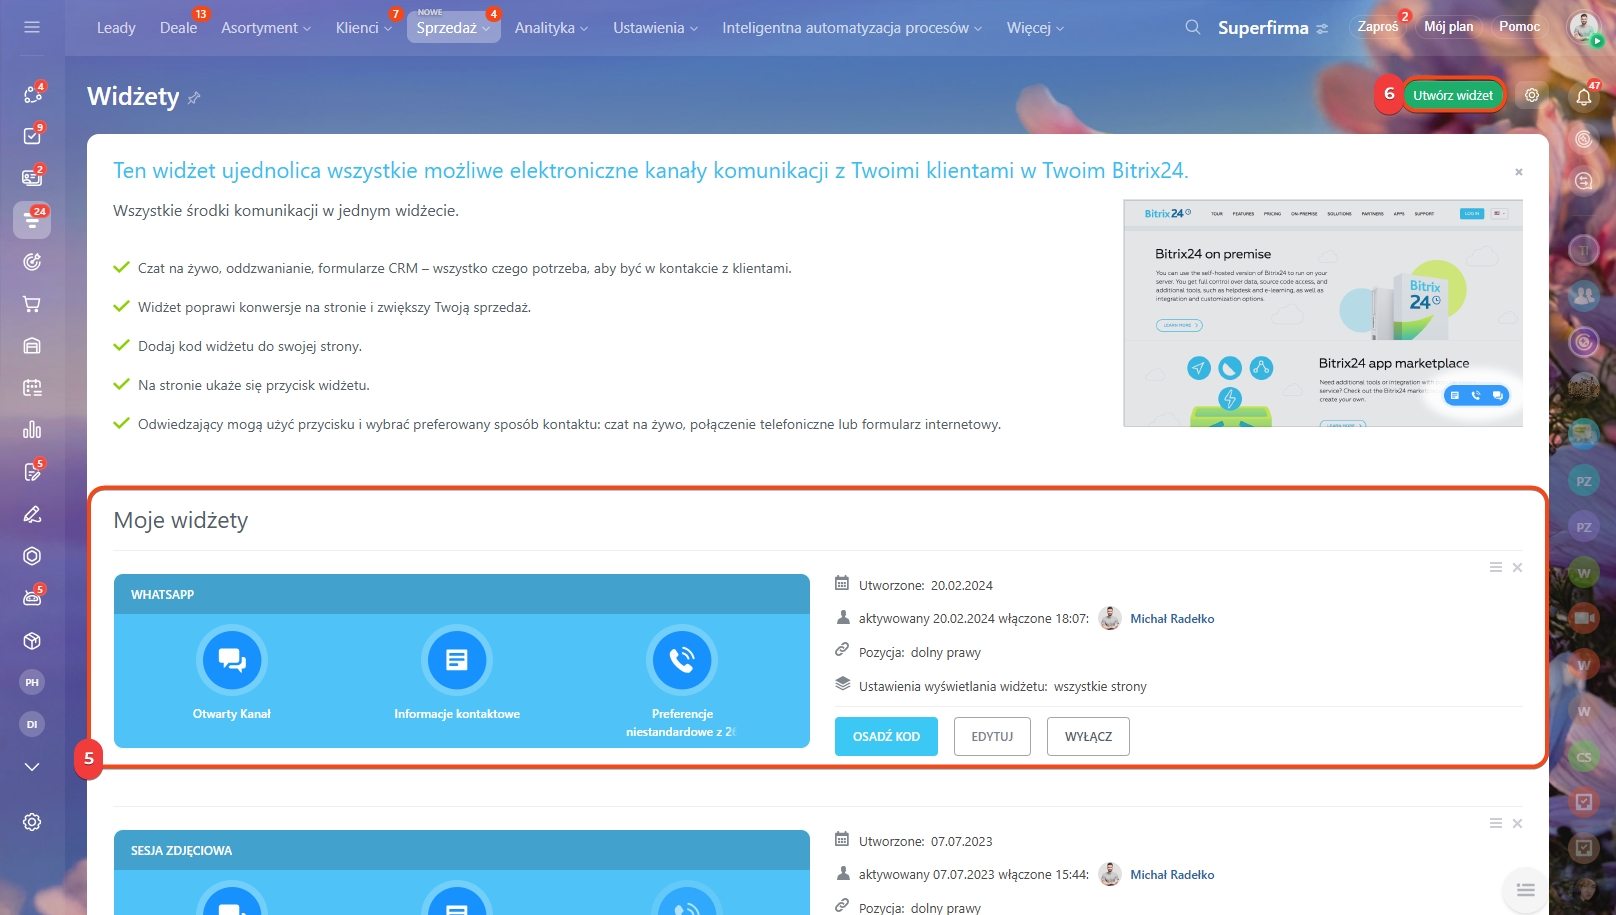This screenshot has width=1616, height=915.
Task: Expand the Asortyment dropdown menu
Action: tap(266, 27)
